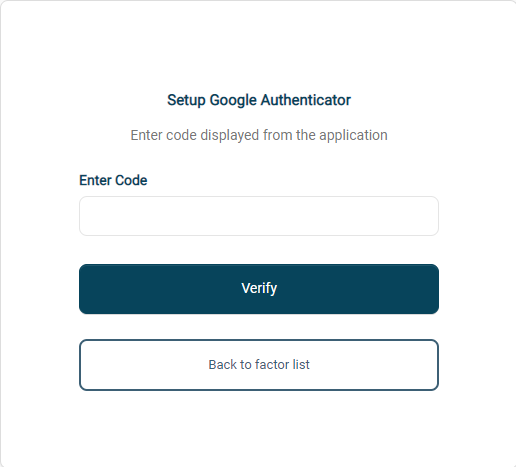Return to the list of authentication factors

(x=259, y=365)
